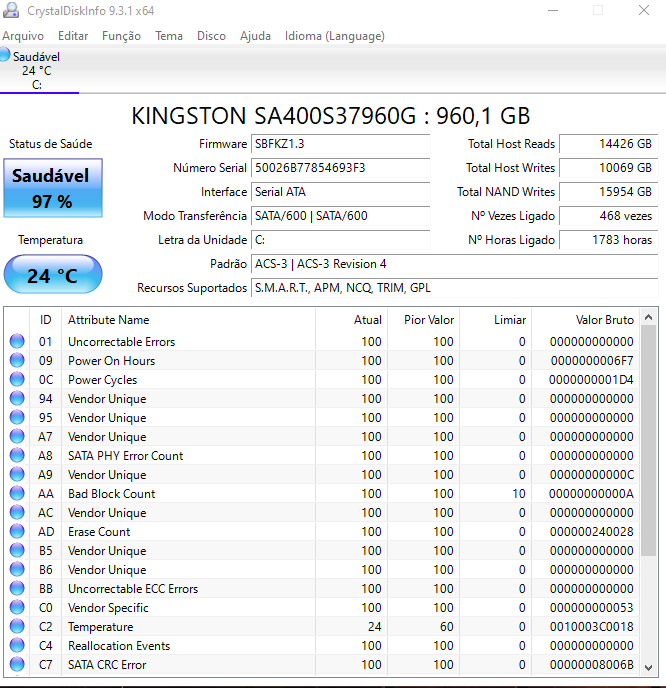
Task: Open the Editar menu
Action: click(73, 36)
